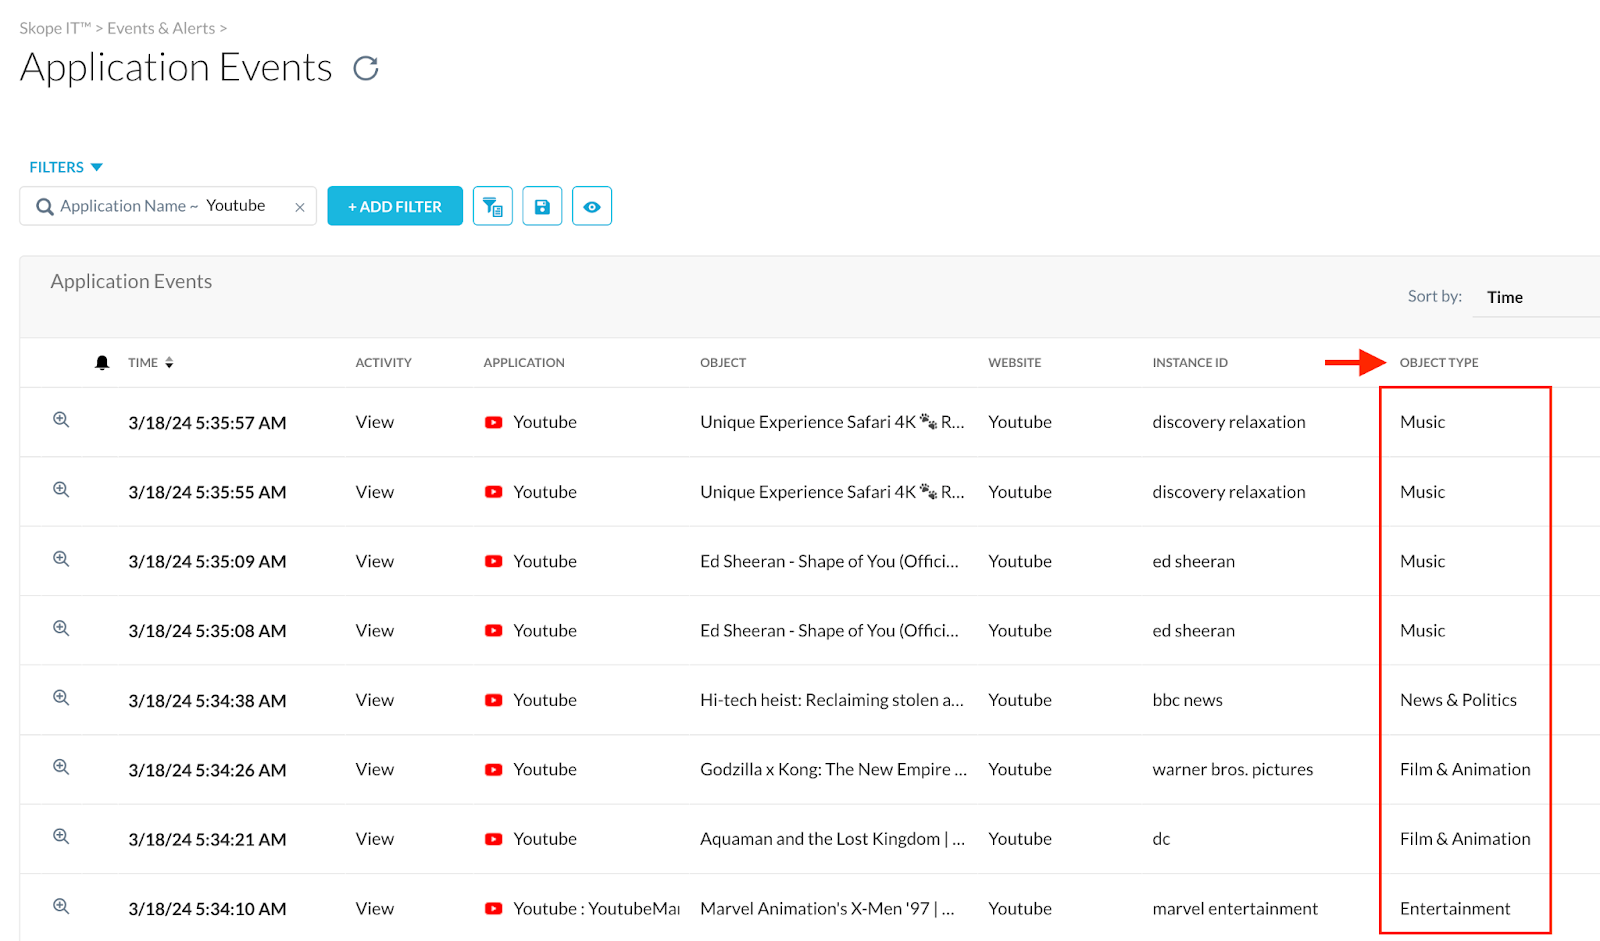Click the + ADD FILTER button
This screenshot has height=941, width=1600.
coord(395,206)
